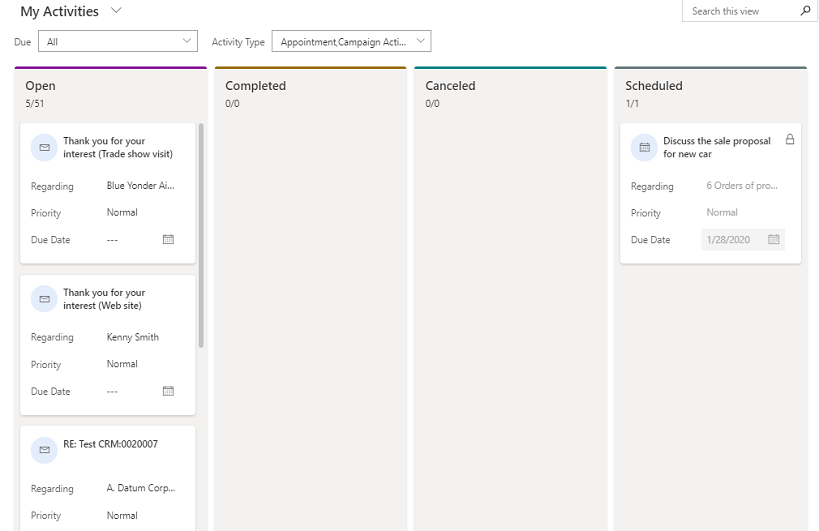Click the Completed column header
This screenshot has height=531, width=819.
pos(255,86)
